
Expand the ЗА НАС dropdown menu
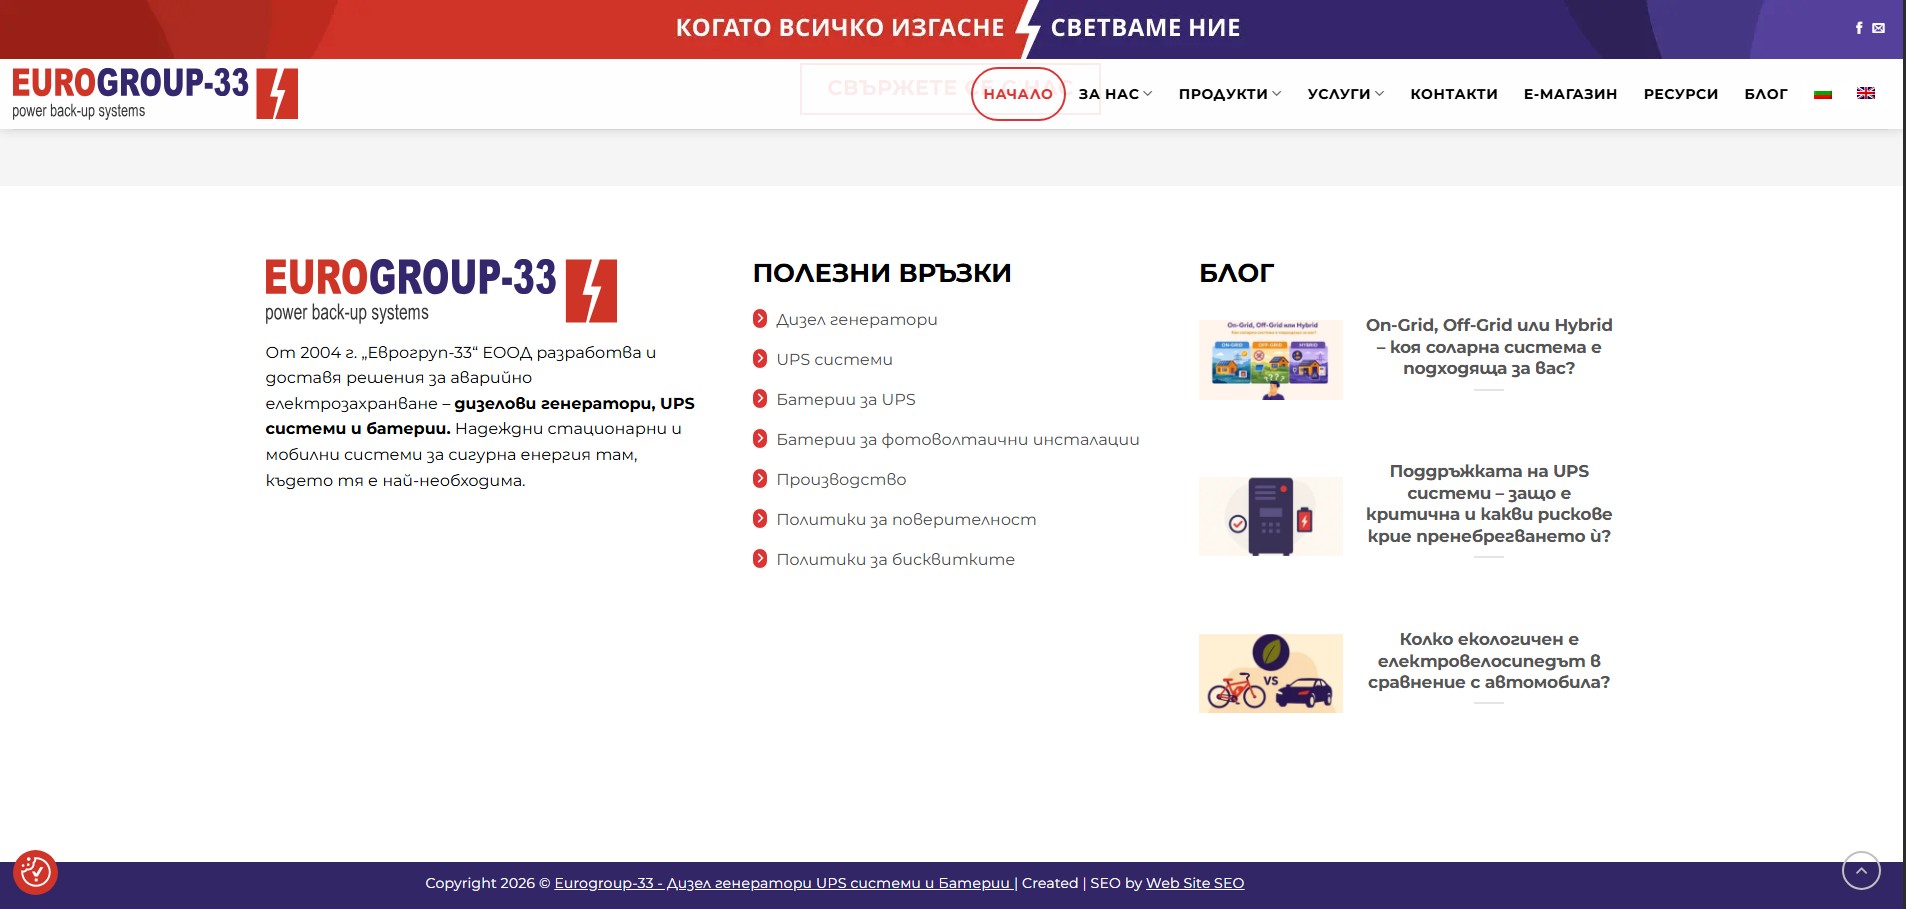[1115, 94]
